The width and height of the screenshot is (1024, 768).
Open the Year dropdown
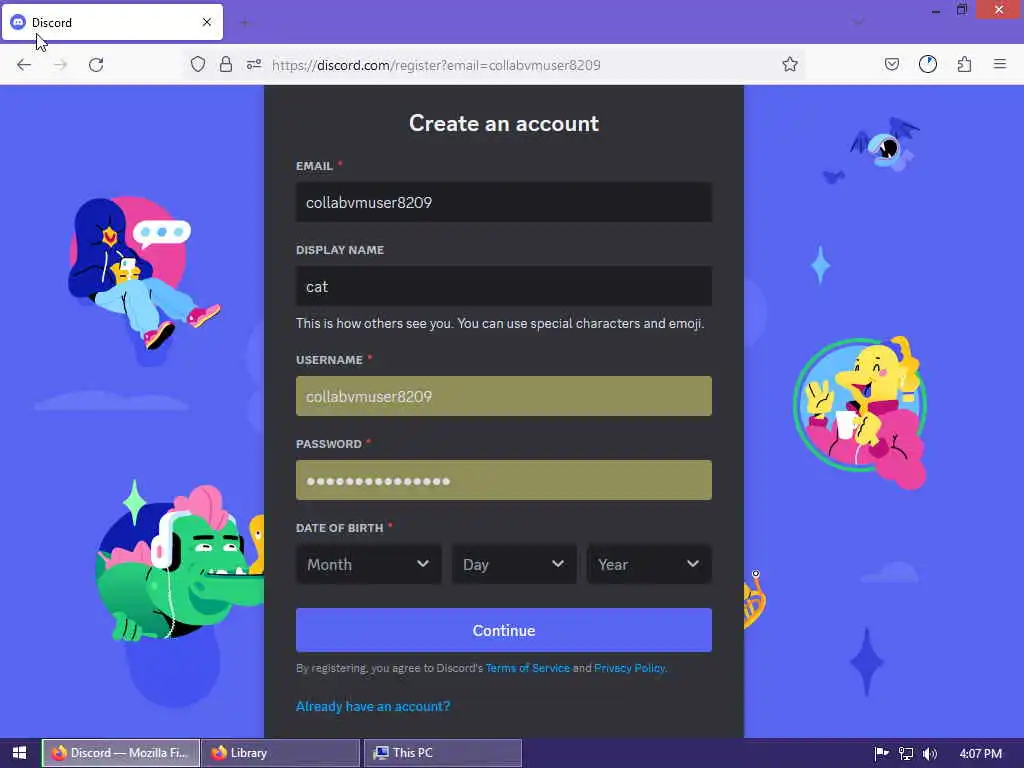click(x=649, y=564)
